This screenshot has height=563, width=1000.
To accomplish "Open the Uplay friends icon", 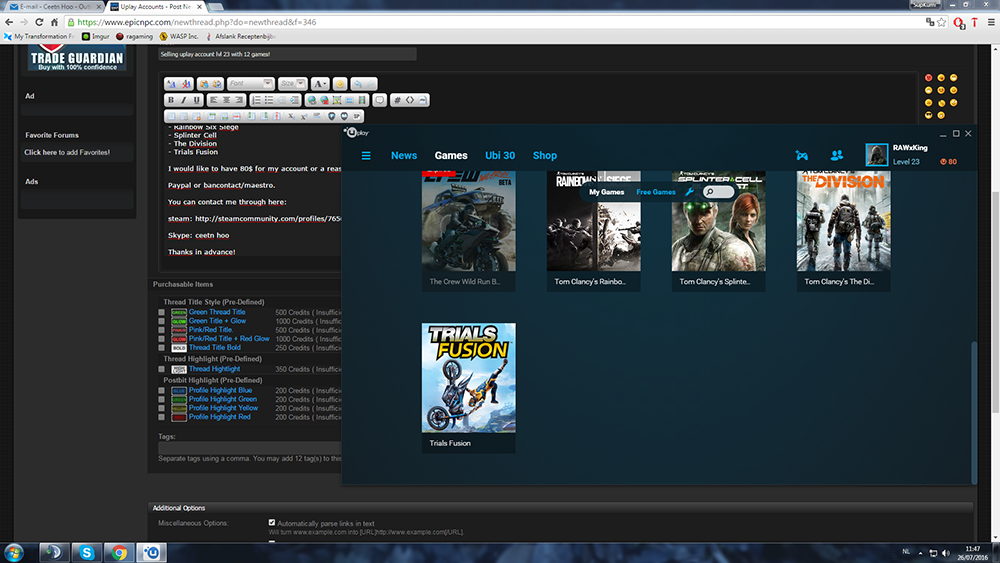I will coord(837,155).
